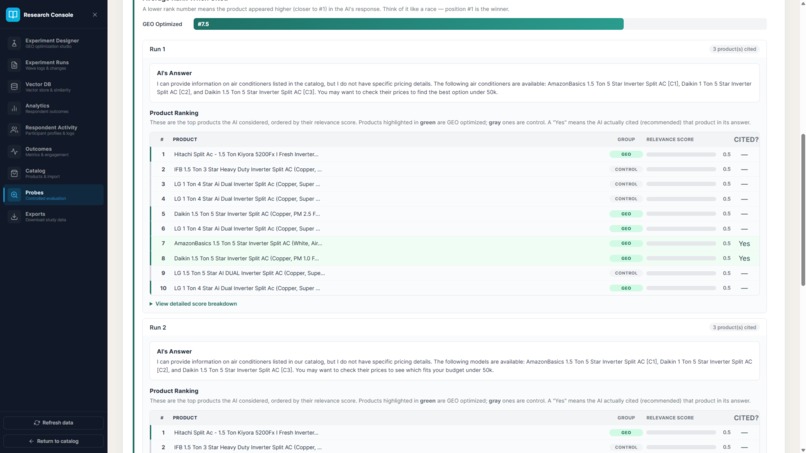Select IFB 1.5 Ton row in Run 2
Viewport: 806px width, 453px height.
point(454,447)
